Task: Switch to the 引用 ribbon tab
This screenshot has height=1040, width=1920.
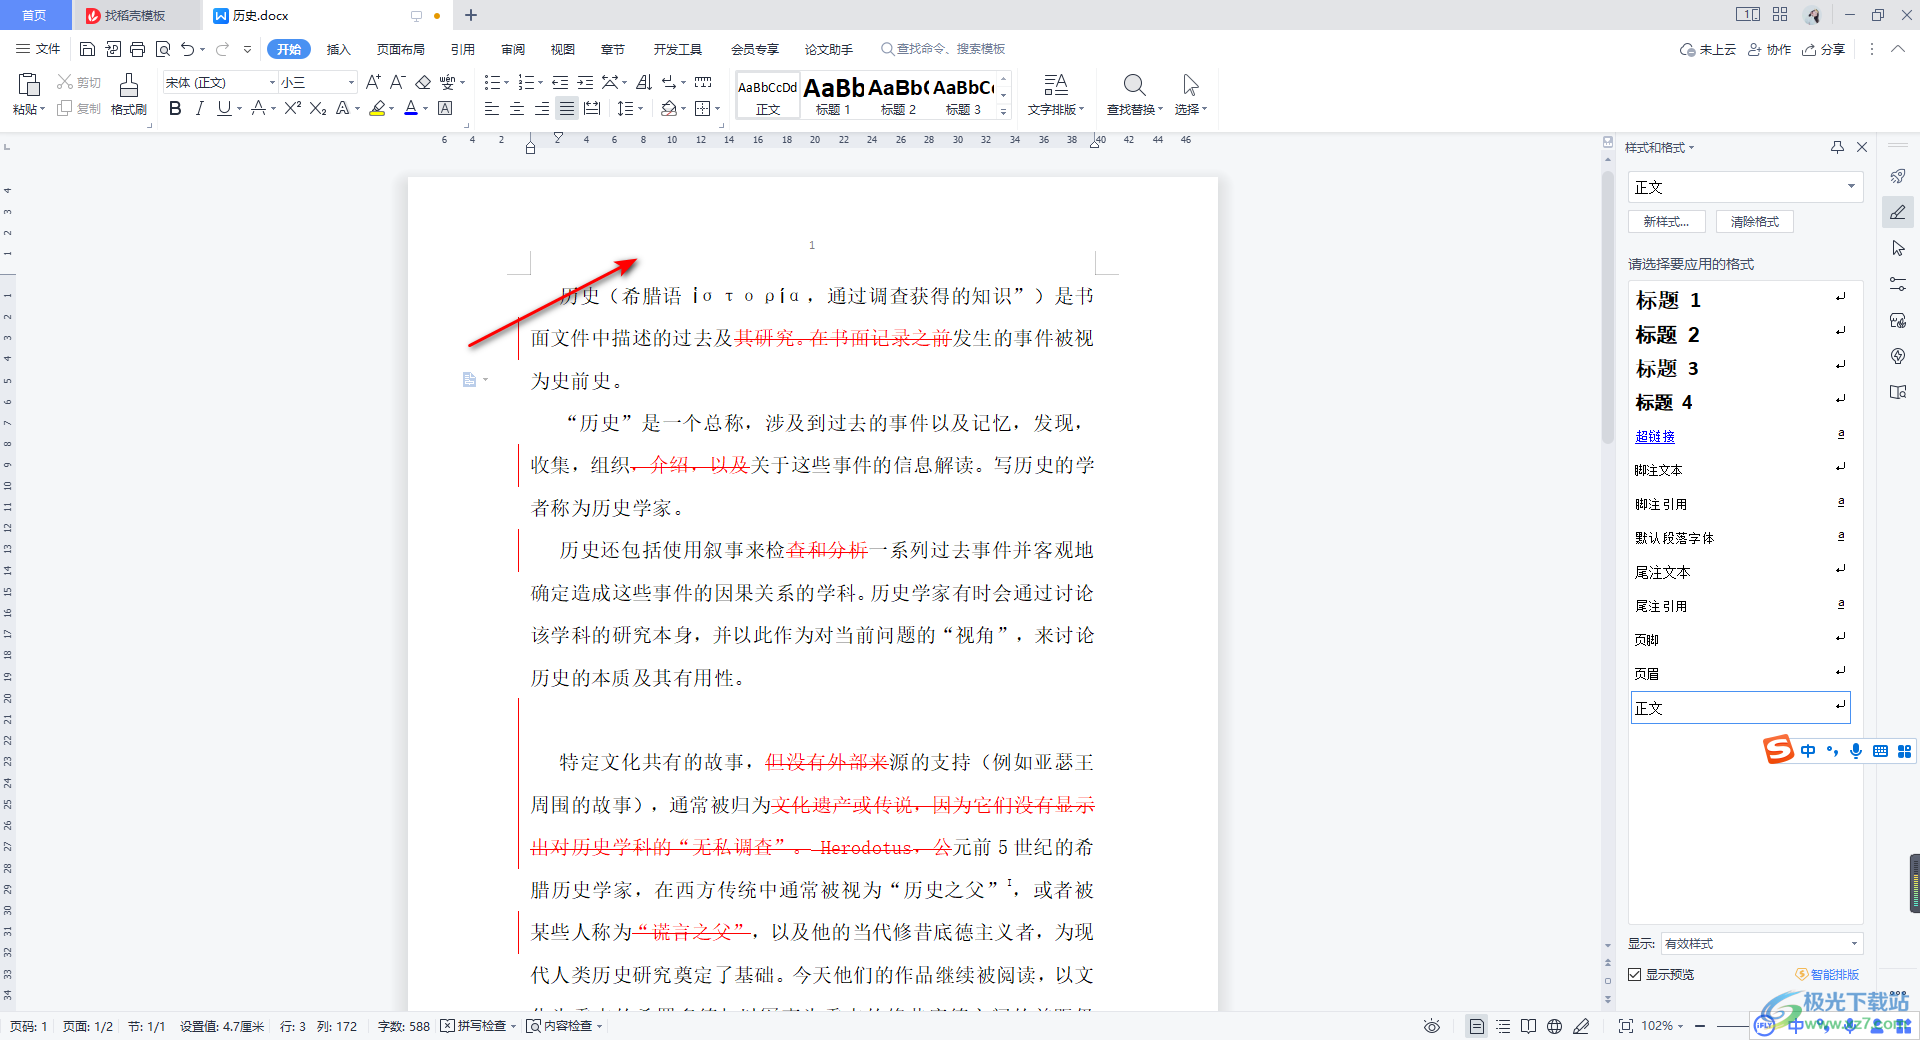Action: (x=462, y=49)
